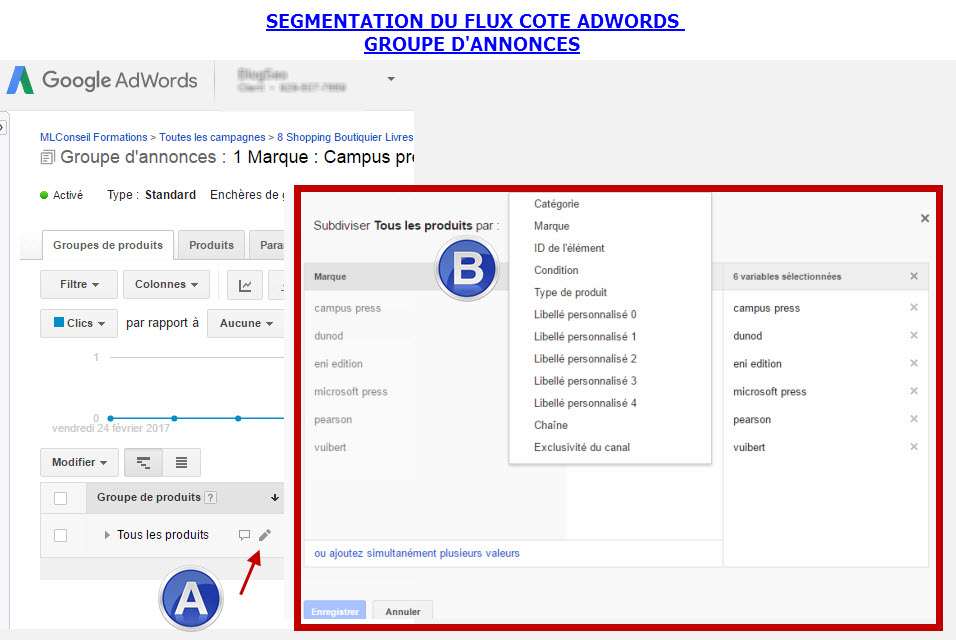Click the Groupe d'annonces page icon
The height and width of the screenshot is (640, 956).
pyautogui.click(x=48, y=157)
